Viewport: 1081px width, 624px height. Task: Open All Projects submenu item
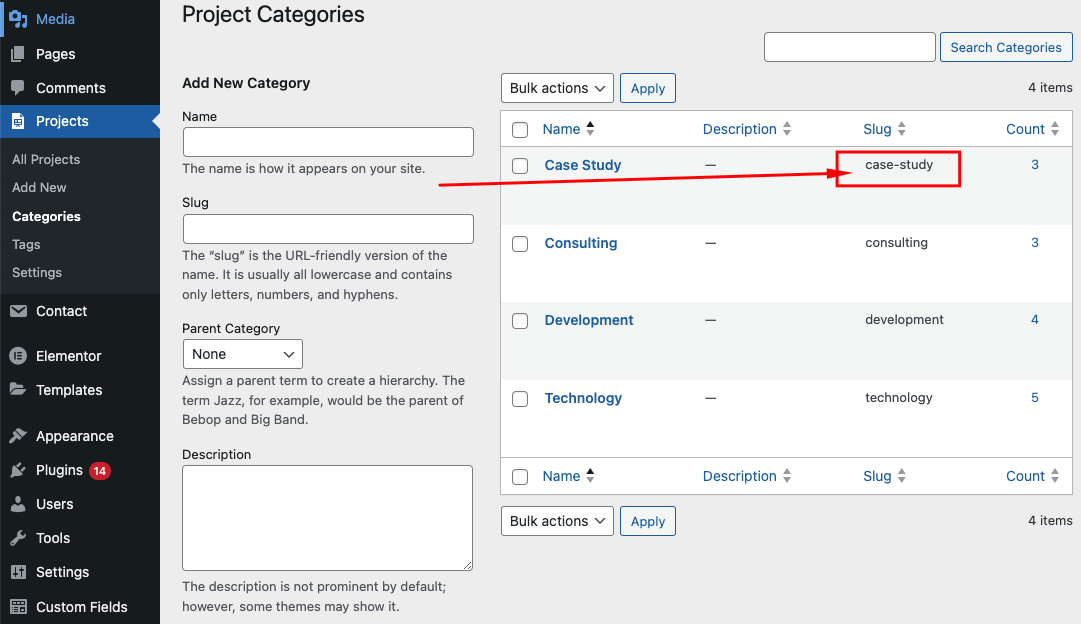pyautogui.click(x=46, y=159)
